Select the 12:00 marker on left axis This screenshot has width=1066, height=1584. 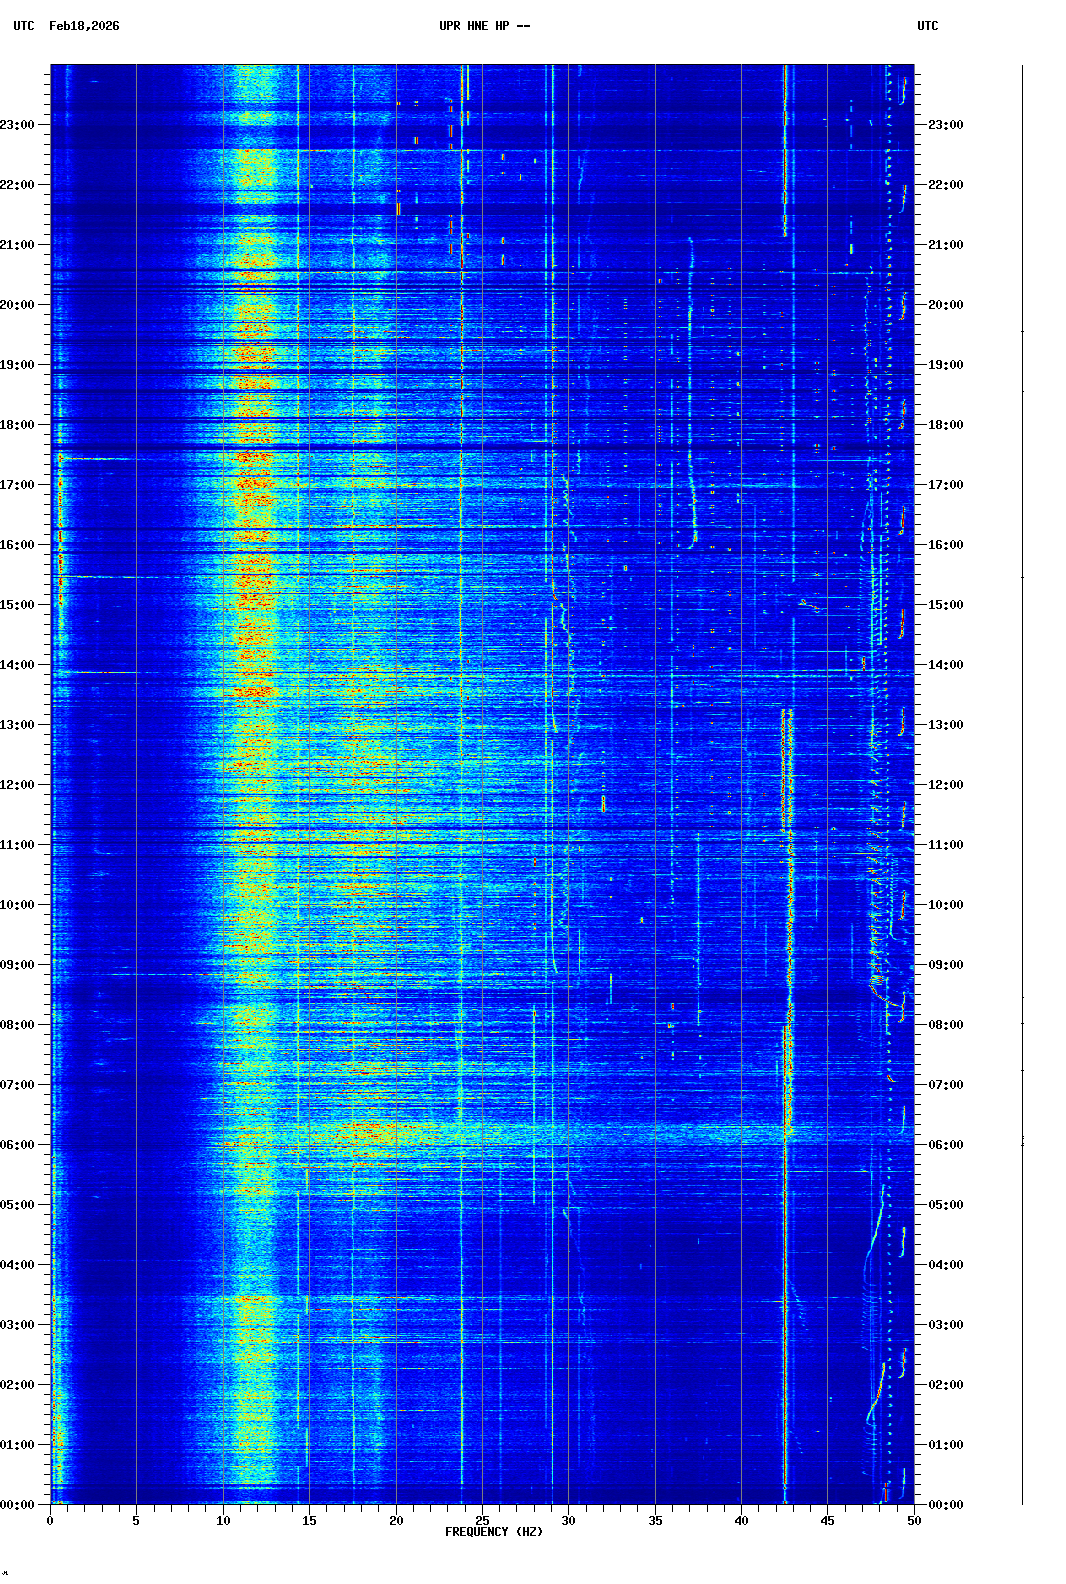click(17, 785)
